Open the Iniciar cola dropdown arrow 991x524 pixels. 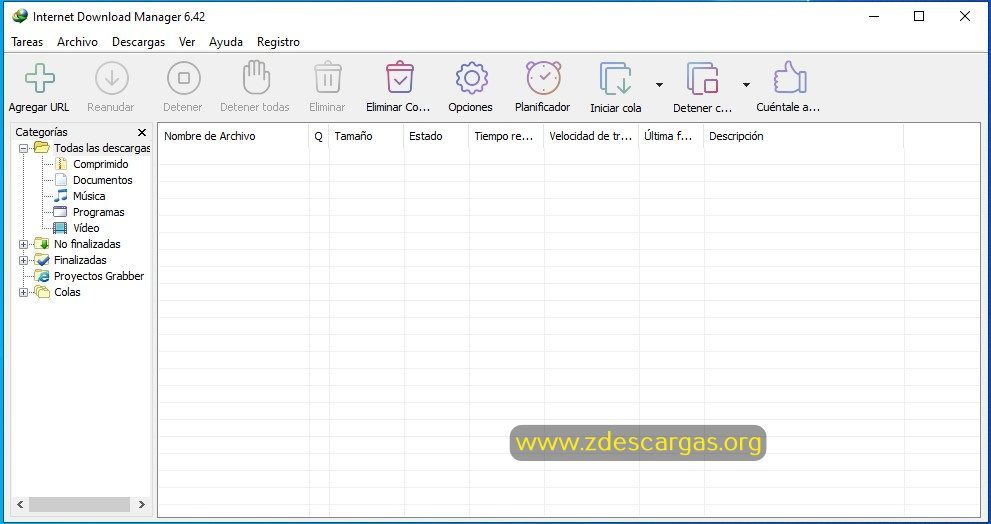pos(659,85)
